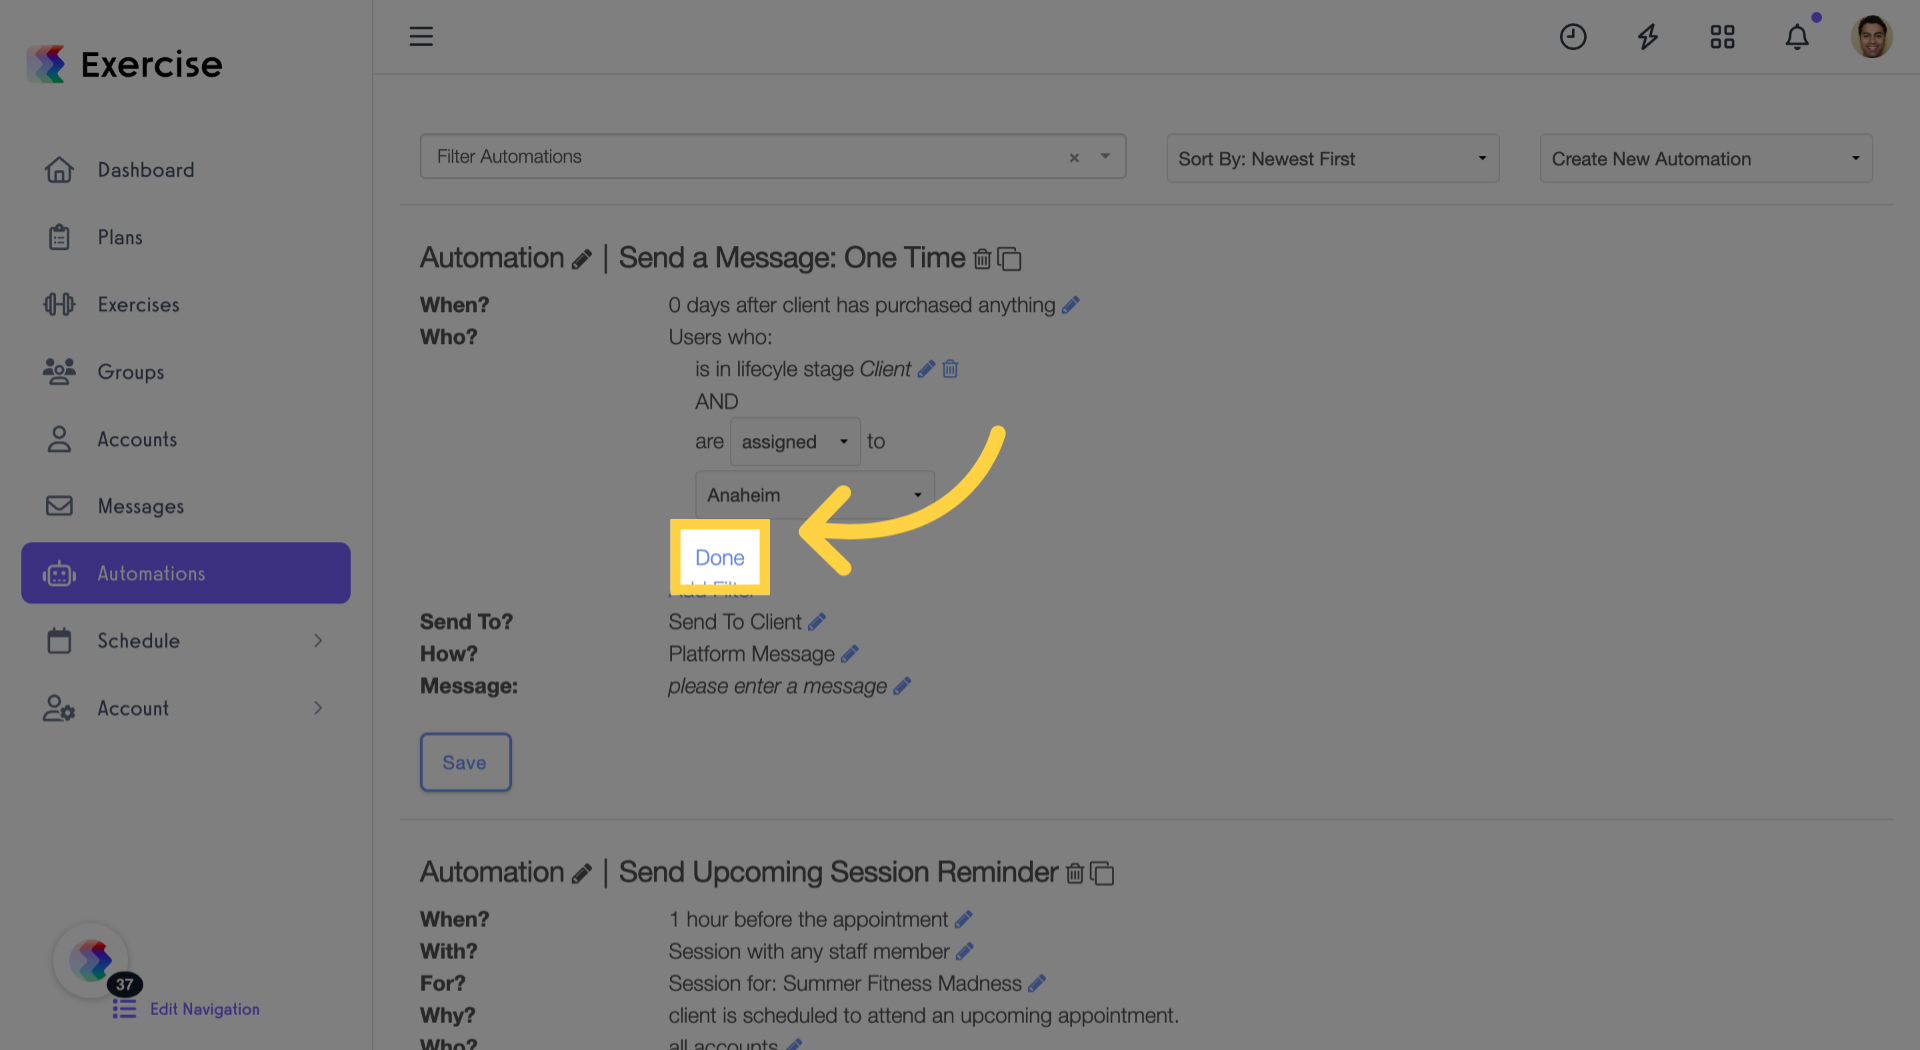Open the apps grid icon
The width and height of the screenshot is (1920, 1050).
pyautogui.click(x=1722, y=37)
